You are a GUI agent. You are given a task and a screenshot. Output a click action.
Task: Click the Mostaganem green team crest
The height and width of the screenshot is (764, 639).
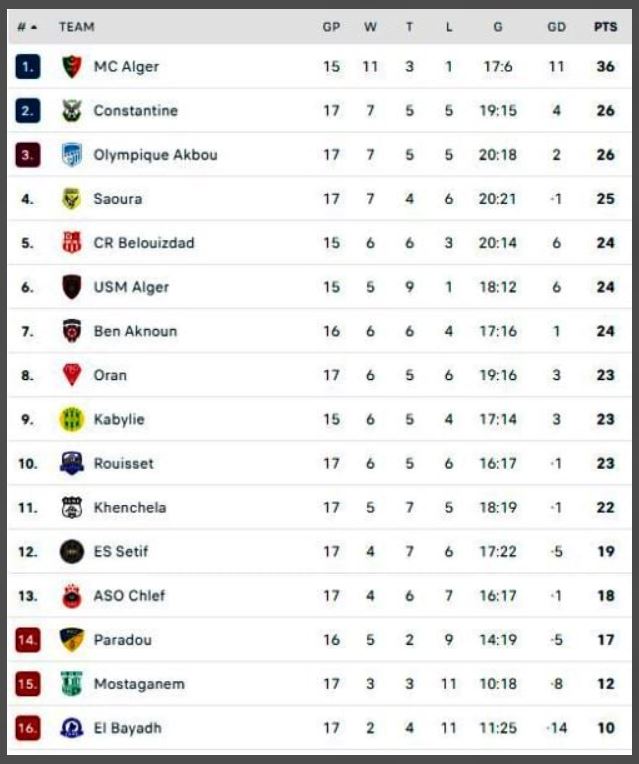point(72,684)
